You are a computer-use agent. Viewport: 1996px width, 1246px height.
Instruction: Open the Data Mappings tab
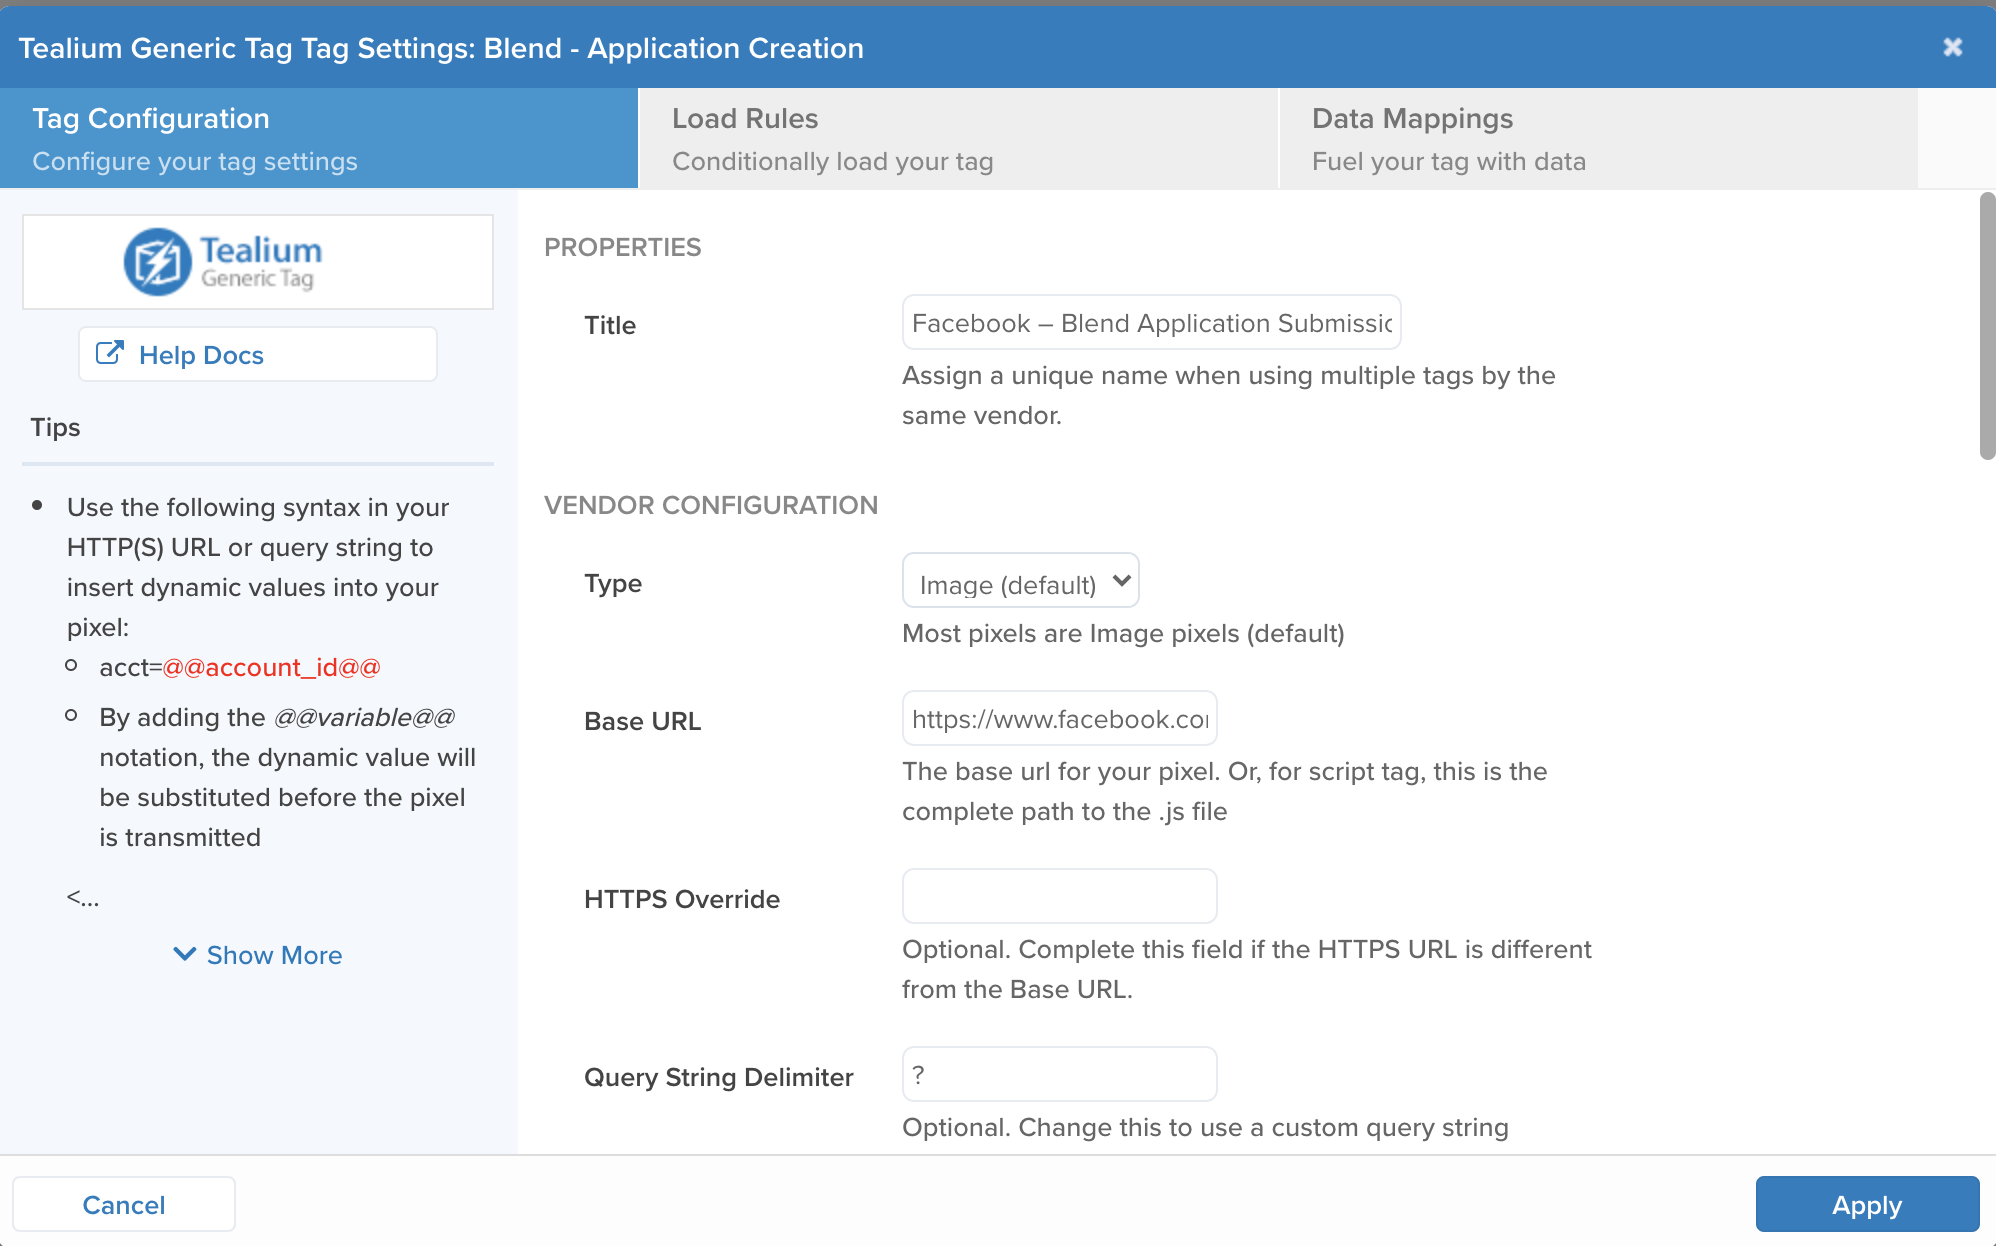pos(1597,138)
